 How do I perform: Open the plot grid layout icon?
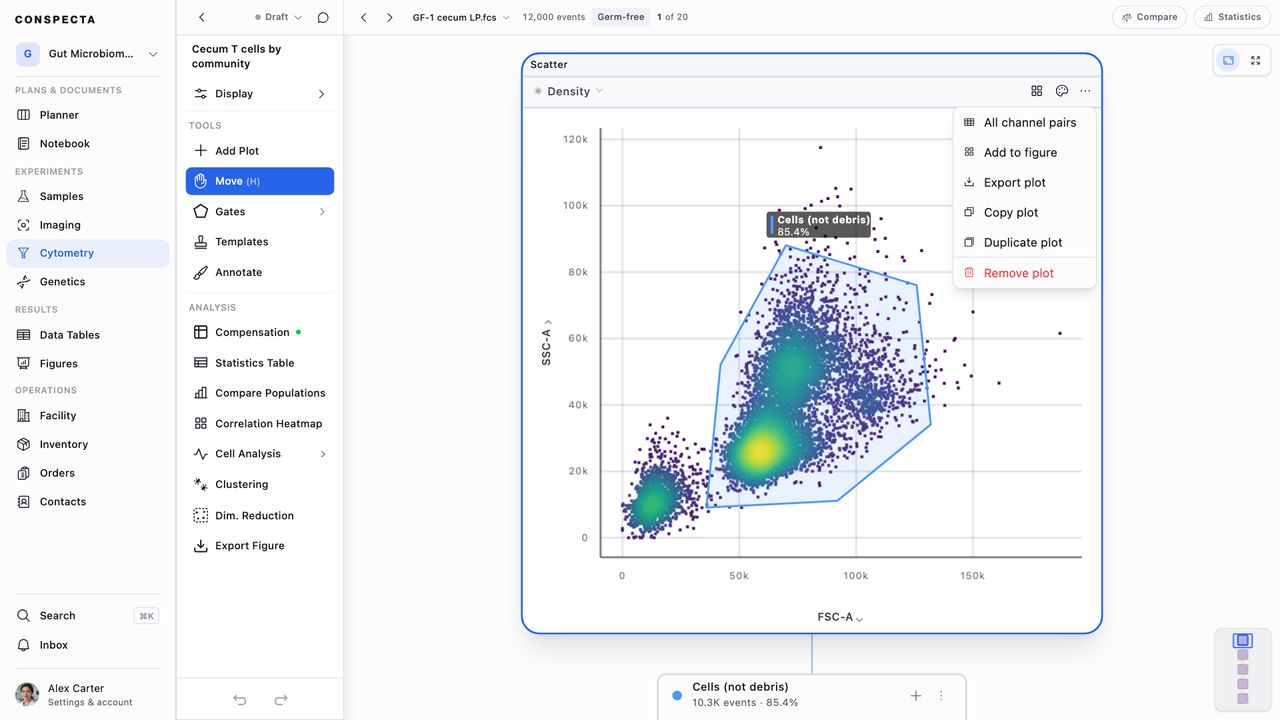(1037, 91)
